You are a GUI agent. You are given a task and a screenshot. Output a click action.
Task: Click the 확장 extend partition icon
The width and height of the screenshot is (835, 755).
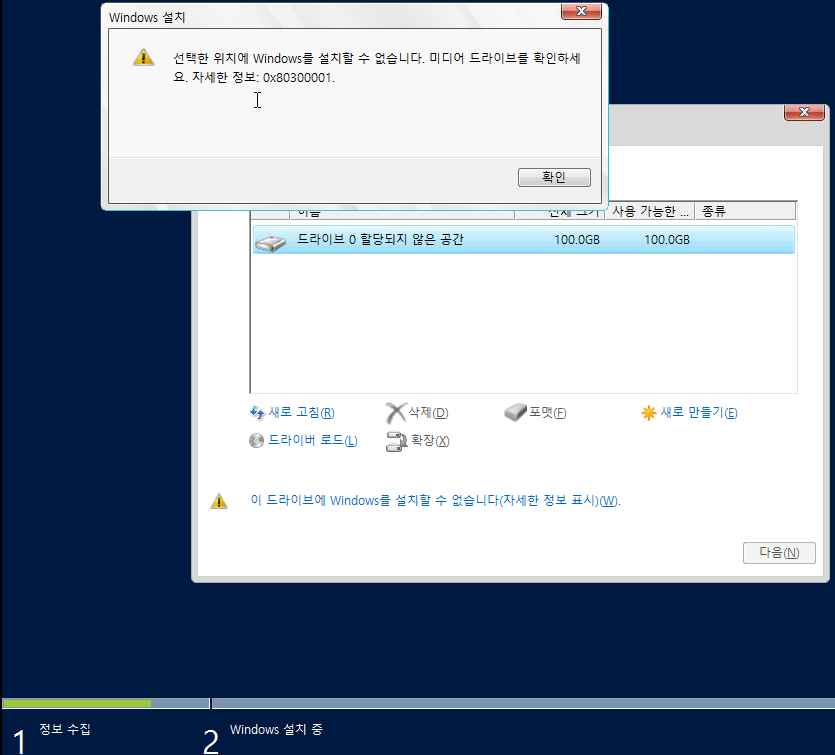[x=396, y=441]
